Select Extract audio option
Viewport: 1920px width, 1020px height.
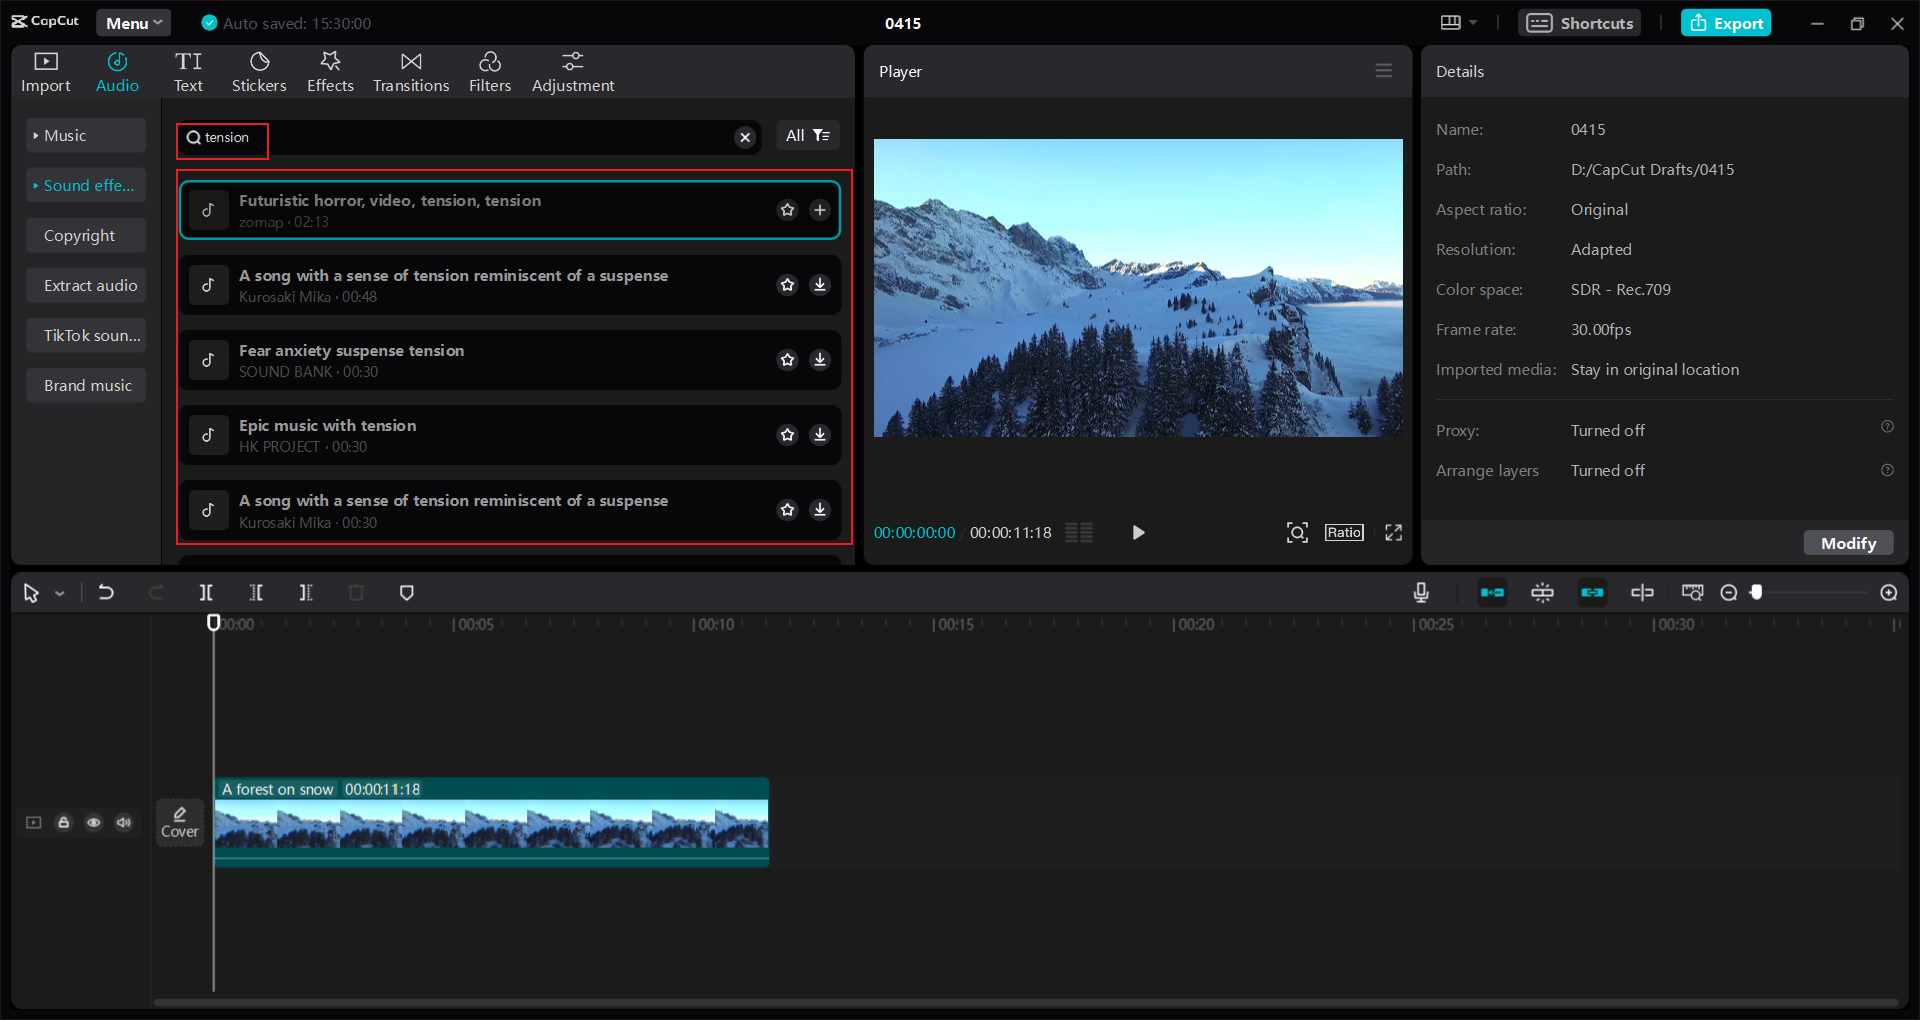coord(86,285)
